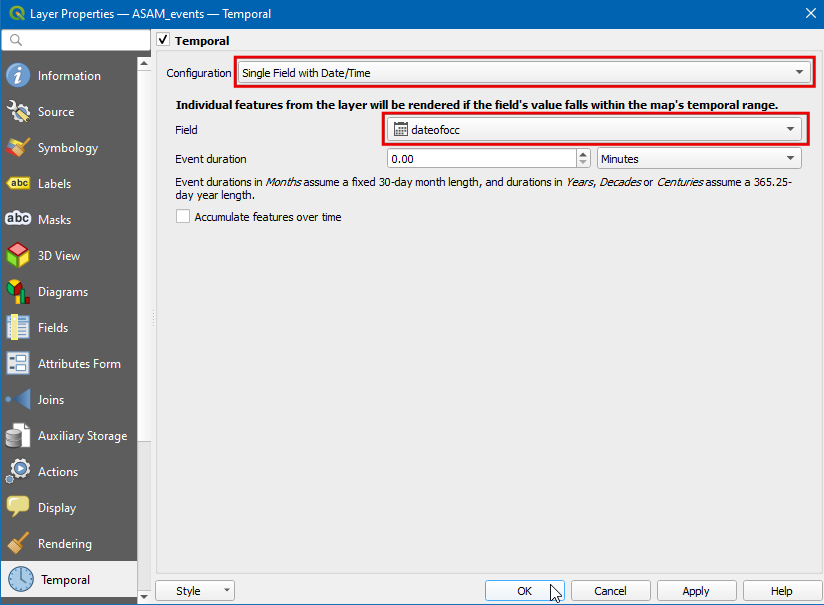Toggle the Temporal checkbox
The width and height of the screenshot is (824, 605).
163,40
